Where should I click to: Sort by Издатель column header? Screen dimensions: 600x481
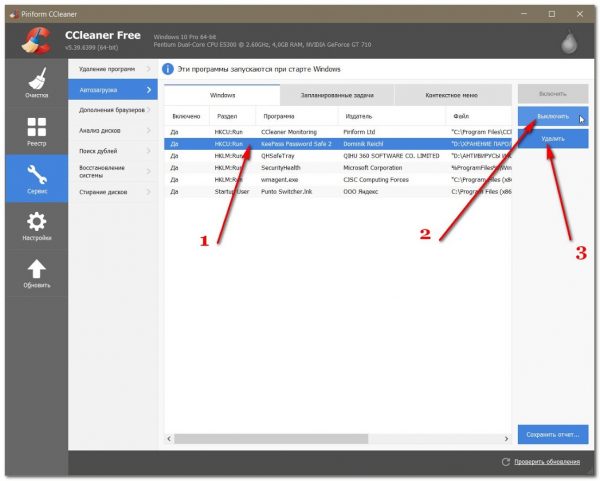tap(392, 116)
